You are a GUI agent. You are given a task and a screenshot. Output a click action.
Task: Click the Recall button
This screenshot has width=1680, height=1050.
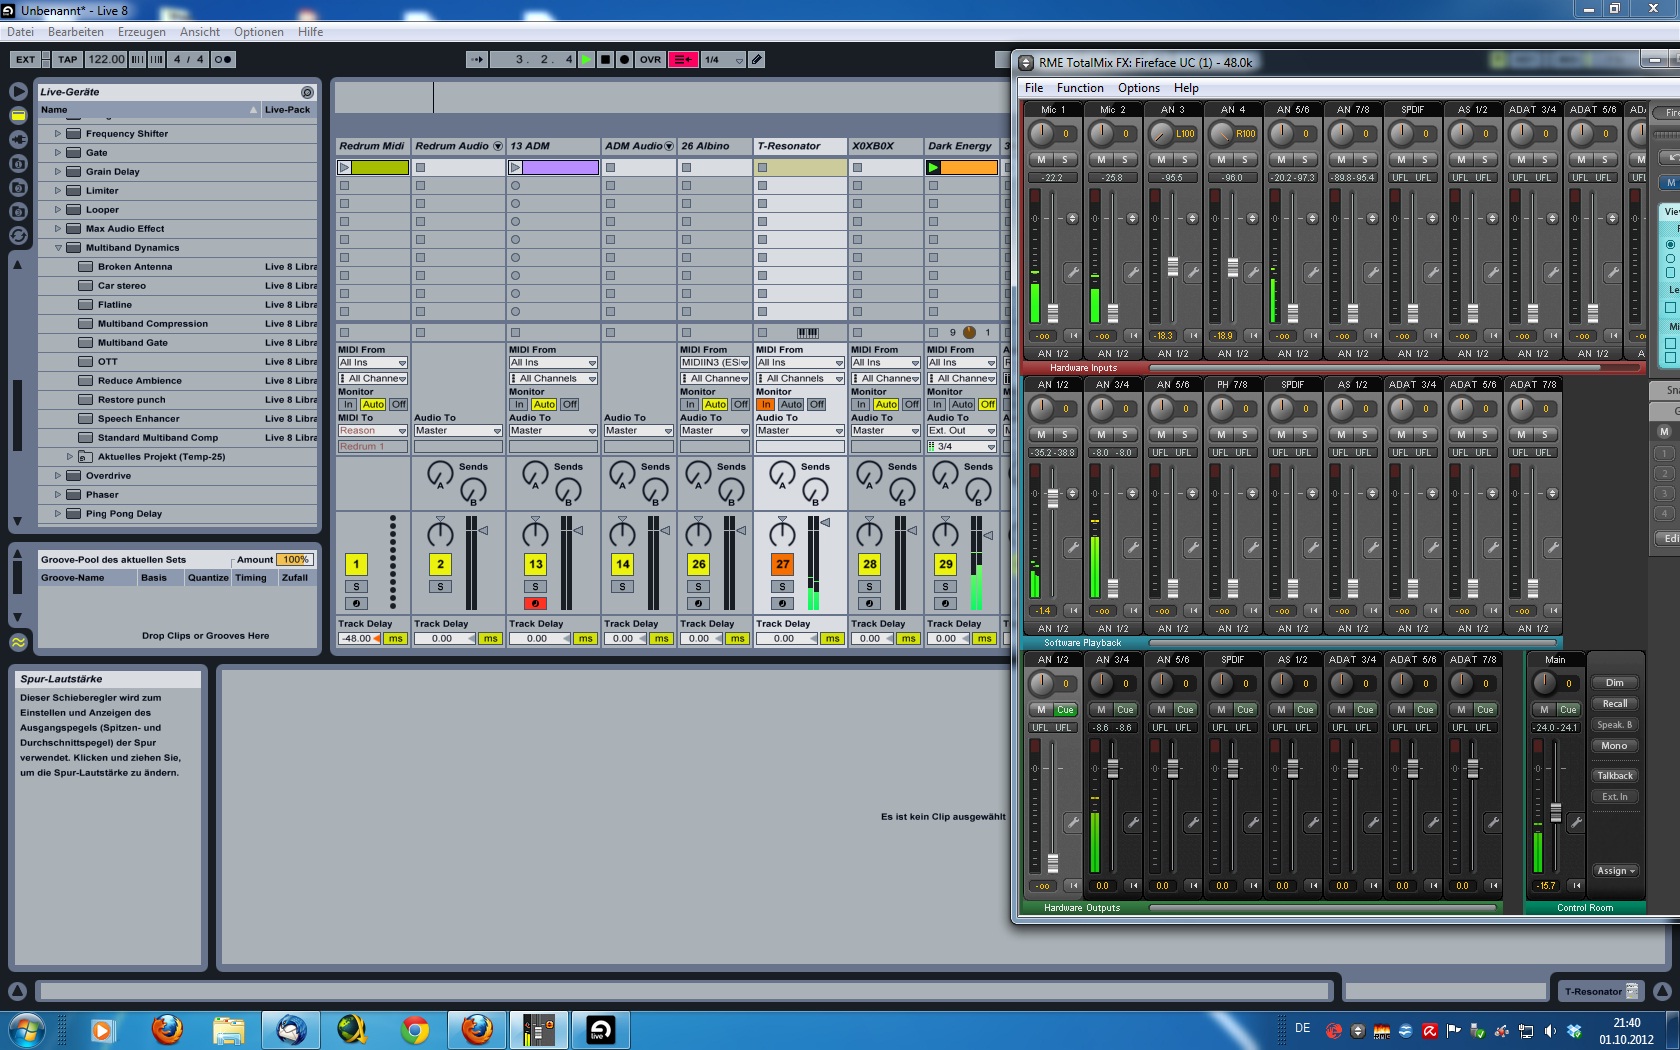[x=1614, y=703]
